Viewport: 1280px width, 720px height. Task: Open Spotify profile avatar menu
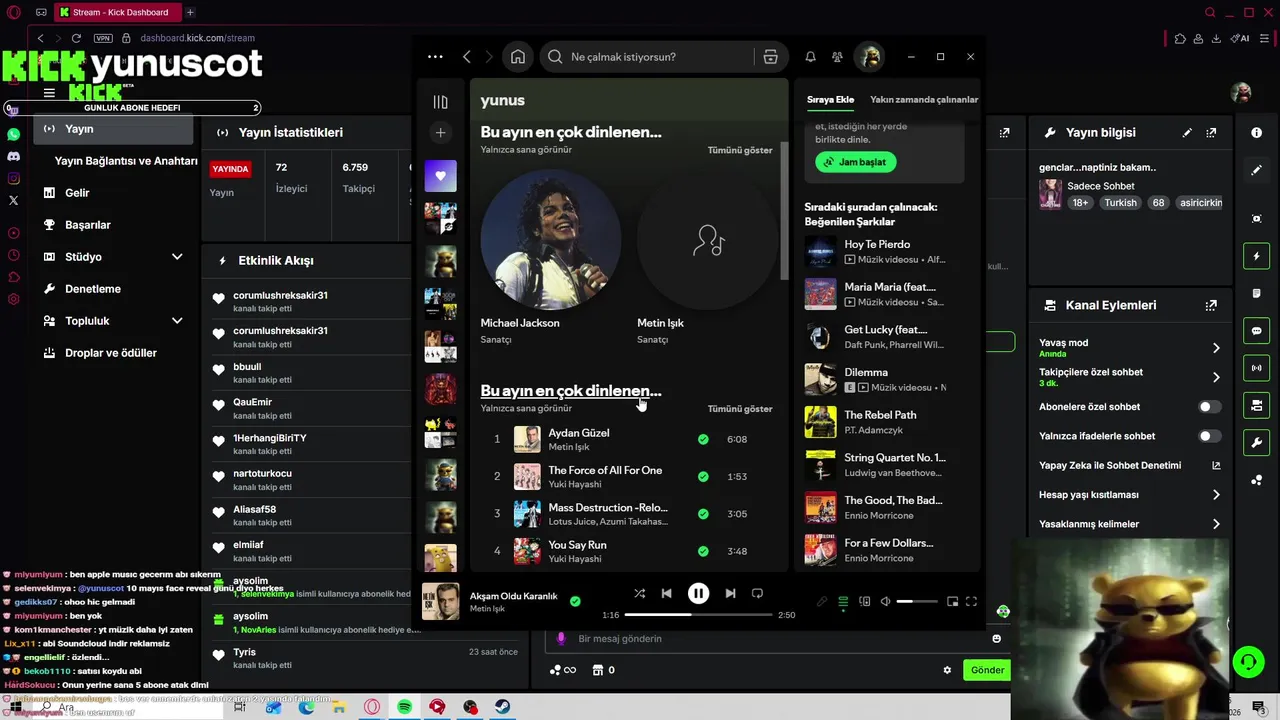(869, 57)
